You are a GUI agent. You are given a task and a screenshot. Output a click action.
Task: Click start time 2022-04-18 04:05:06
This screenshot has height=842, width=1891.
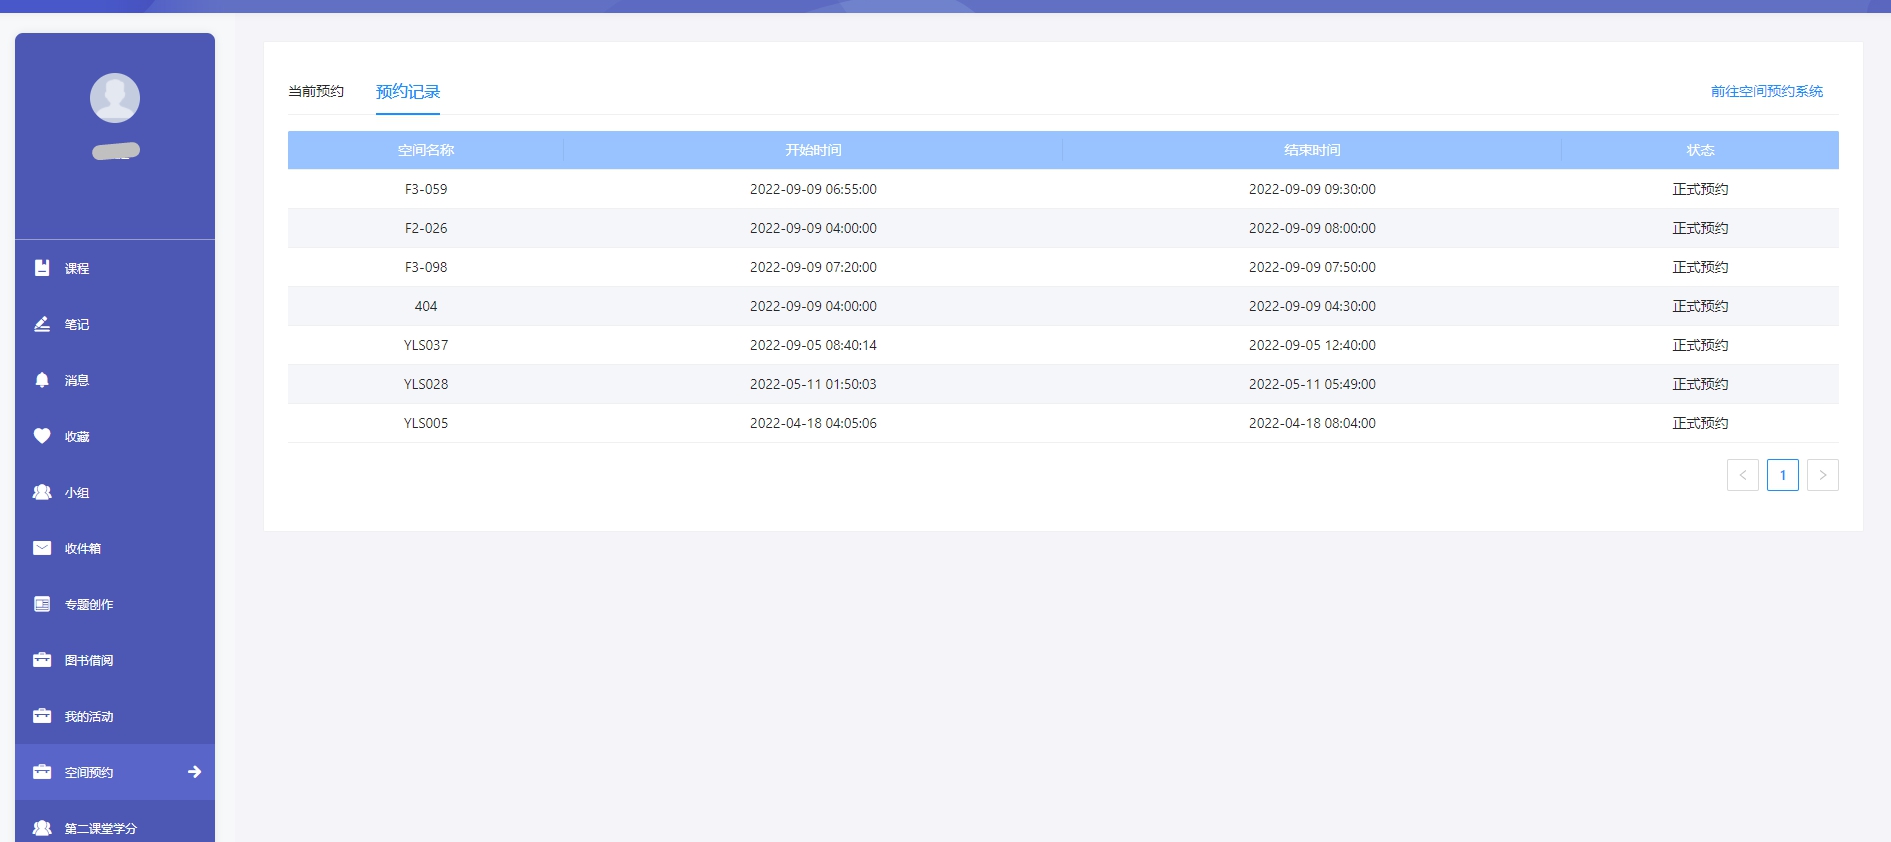(x=813, y=423)
